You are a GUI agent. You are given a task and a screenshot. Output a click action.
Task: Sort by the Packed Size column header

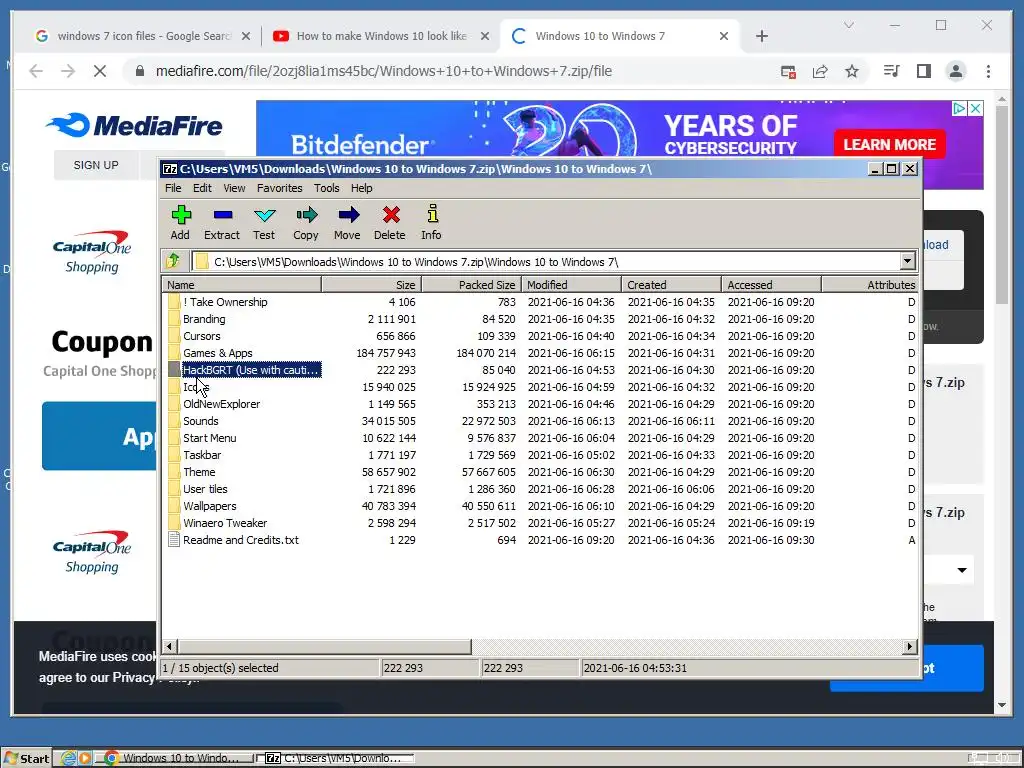tap(472, 285)
